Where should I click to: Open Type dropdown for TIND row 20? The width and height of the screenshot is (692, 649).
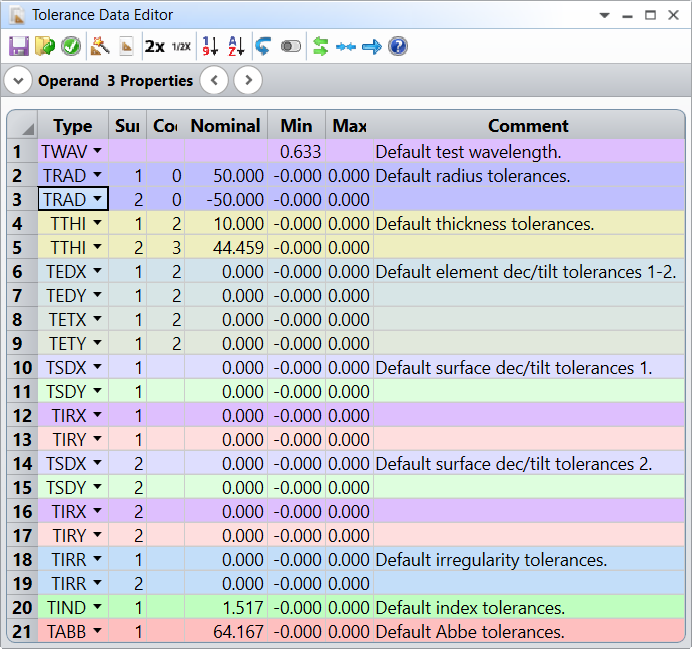coord(98,607)
